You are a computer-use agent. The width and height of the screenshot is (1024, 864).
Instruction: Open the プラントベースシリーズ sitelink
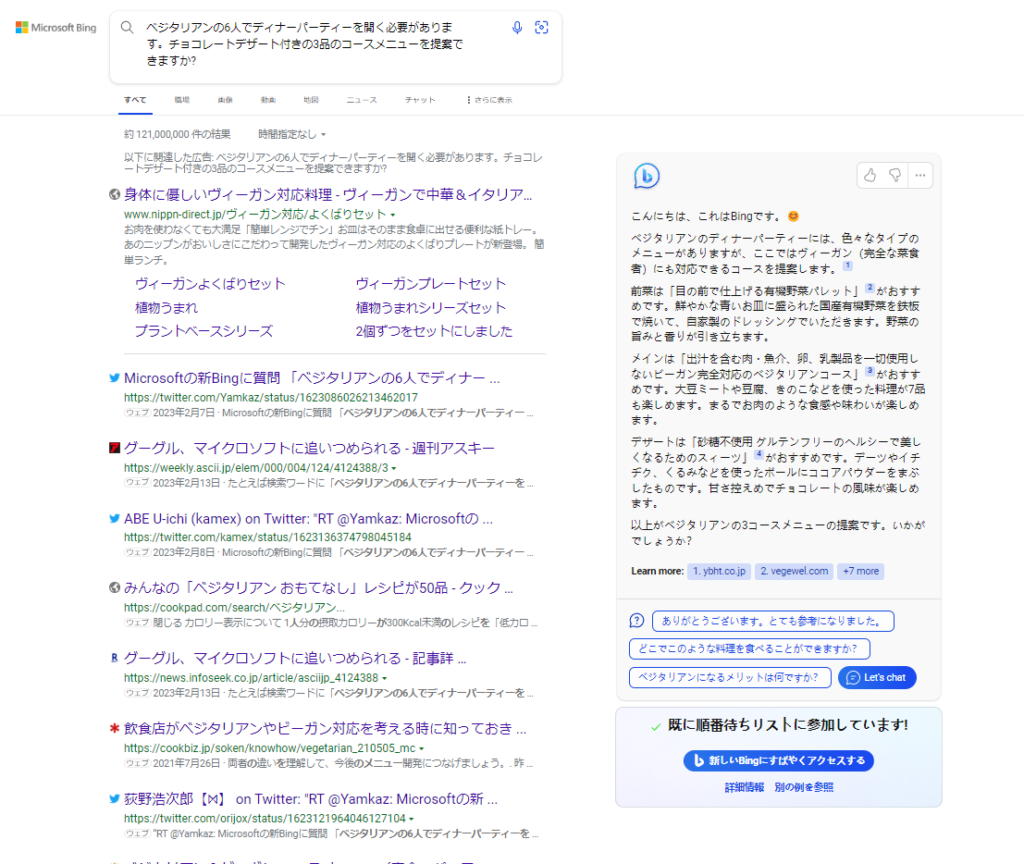point(204,331)
